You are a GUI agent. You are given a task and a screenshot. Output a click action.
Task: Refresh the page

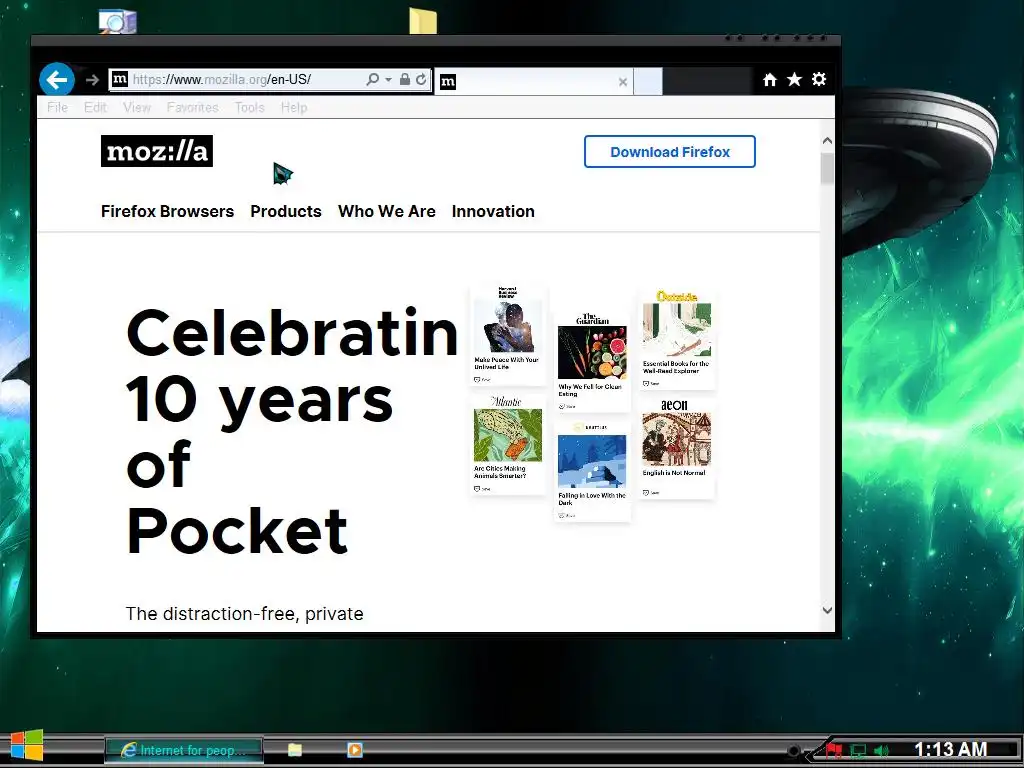(421, 80)
